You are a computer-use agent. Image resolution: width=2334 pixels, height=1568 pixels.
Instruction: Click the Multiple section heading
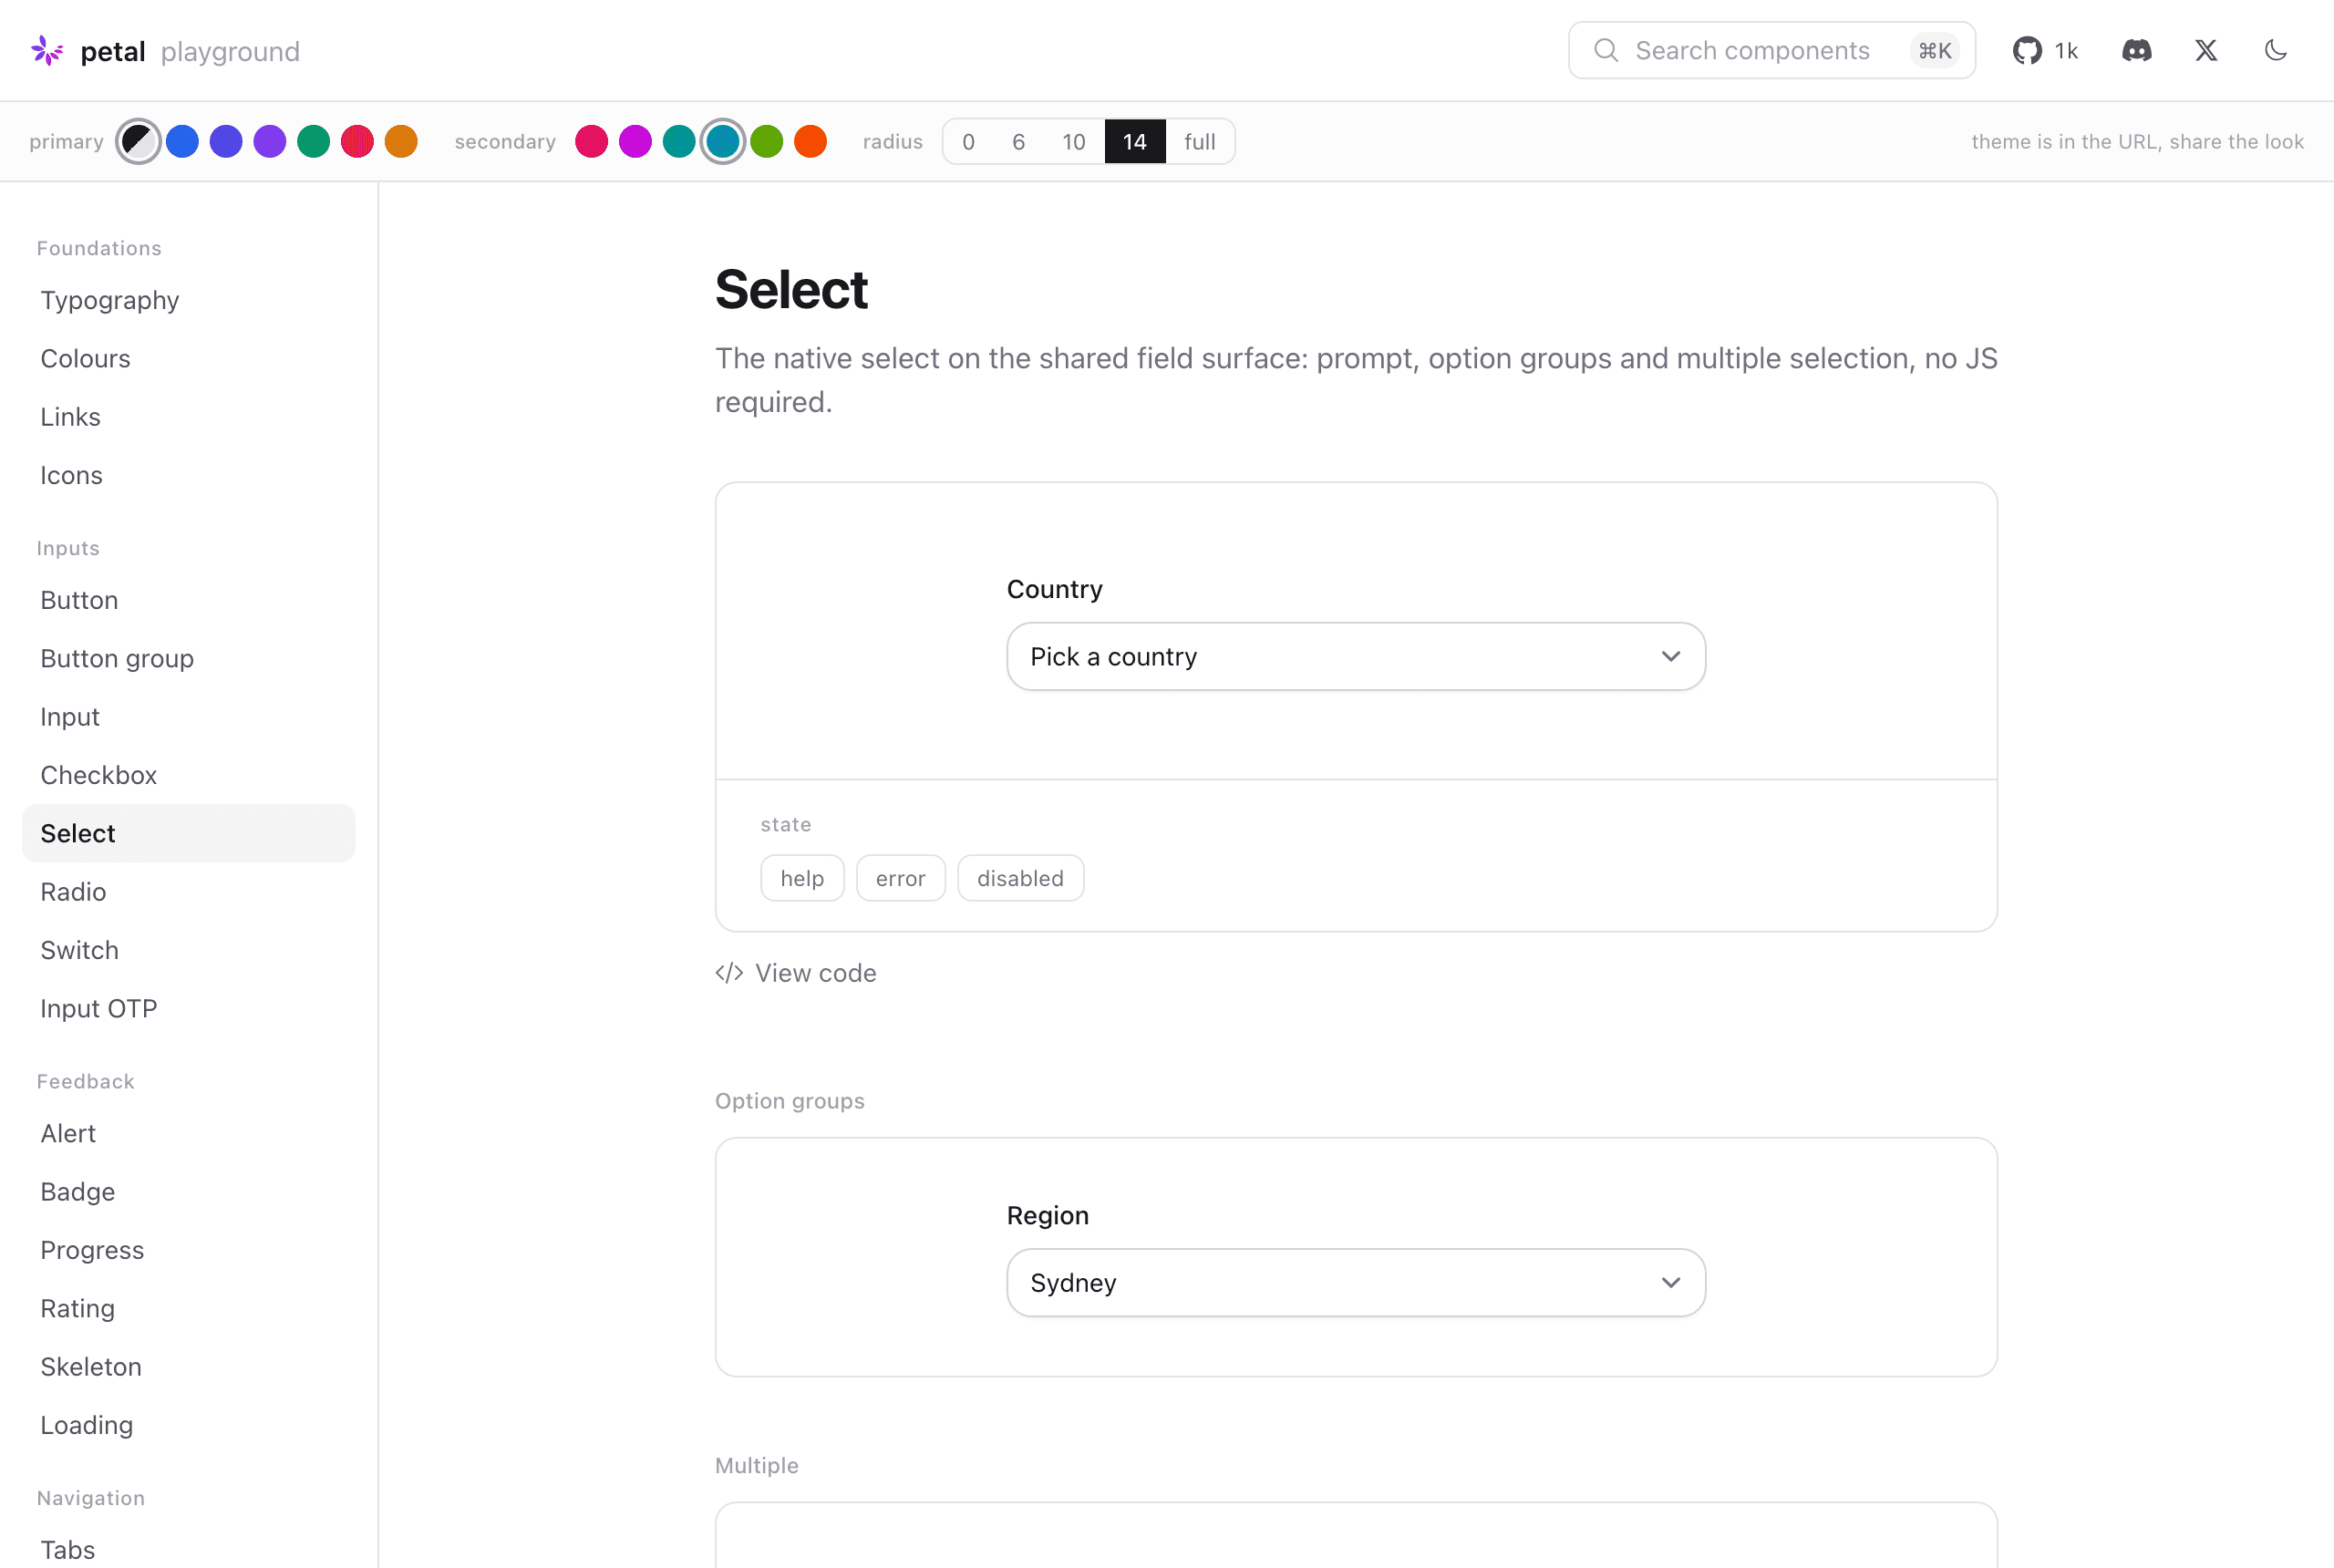coord(757,1466)
